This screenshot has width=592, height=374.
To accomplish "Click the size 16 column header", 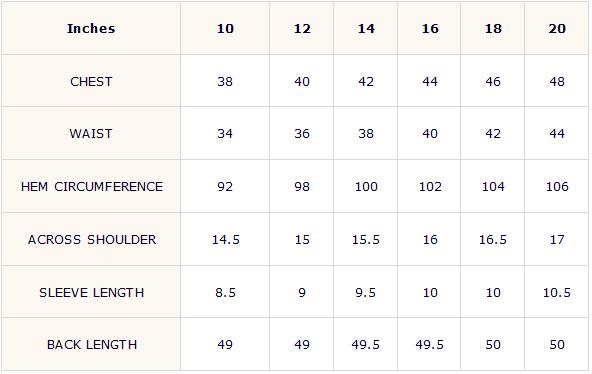I will 430,29.
